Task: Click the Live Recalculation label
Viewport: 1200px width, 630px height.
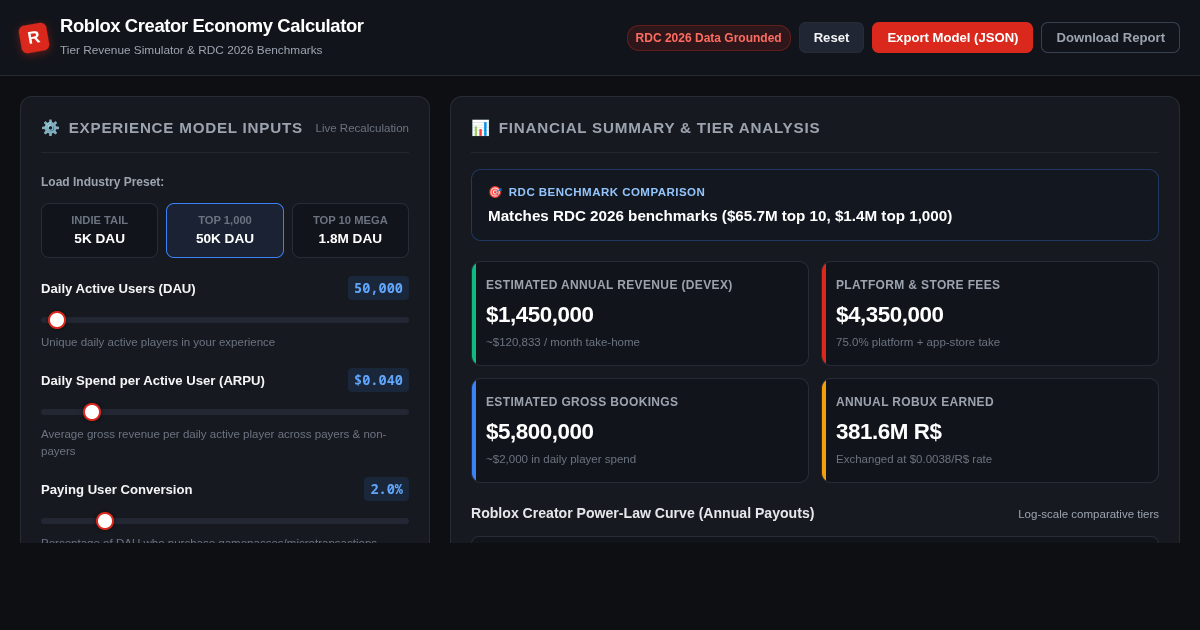Action: pos(362,128)
